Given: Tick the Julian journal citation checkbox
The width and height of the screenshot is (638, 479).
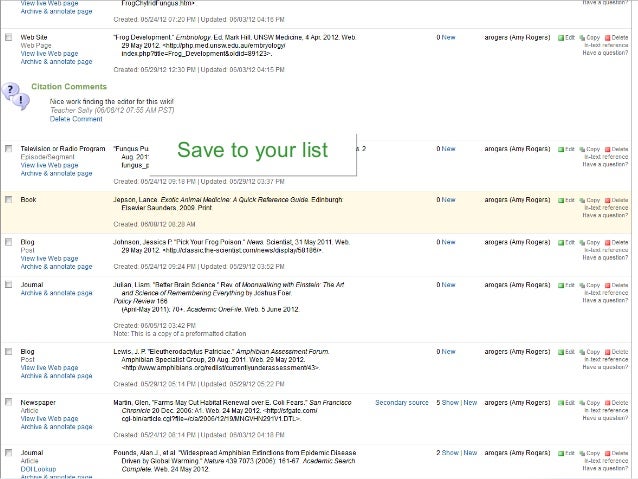Looking at the screenshot, I should [x=9, y=284].
